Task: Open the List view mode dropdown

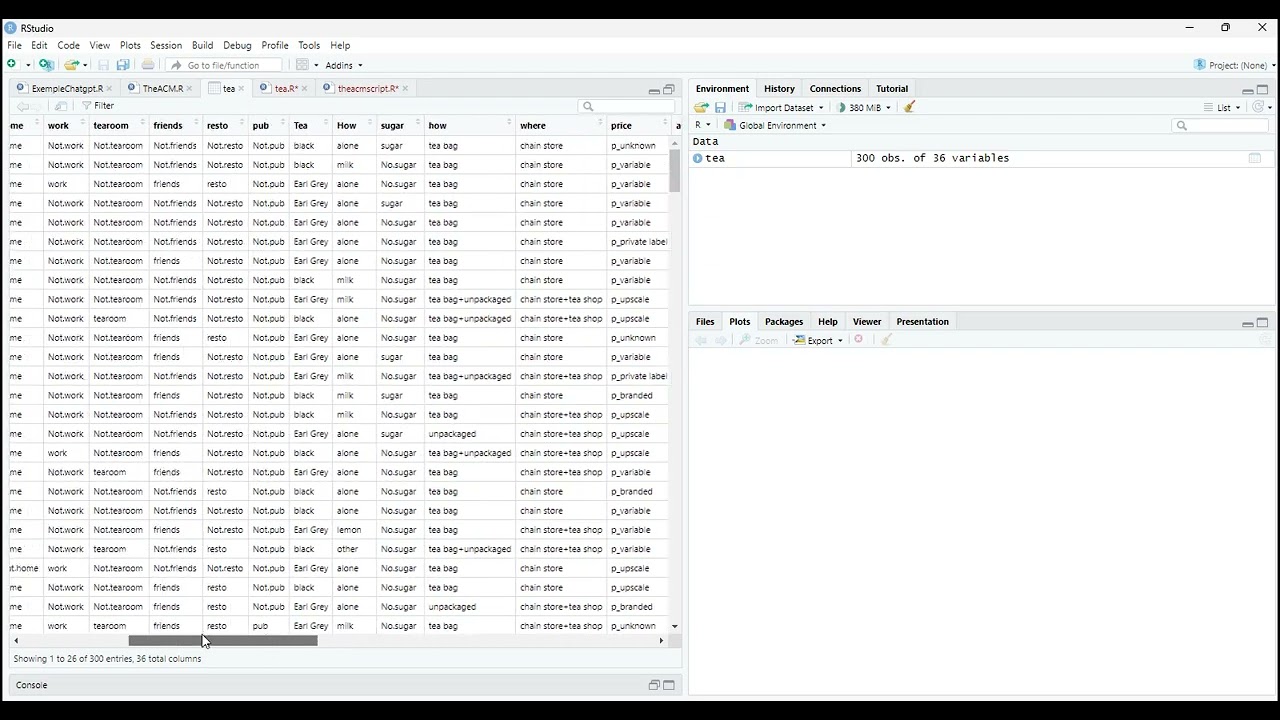Action: tap(1221, 107)
